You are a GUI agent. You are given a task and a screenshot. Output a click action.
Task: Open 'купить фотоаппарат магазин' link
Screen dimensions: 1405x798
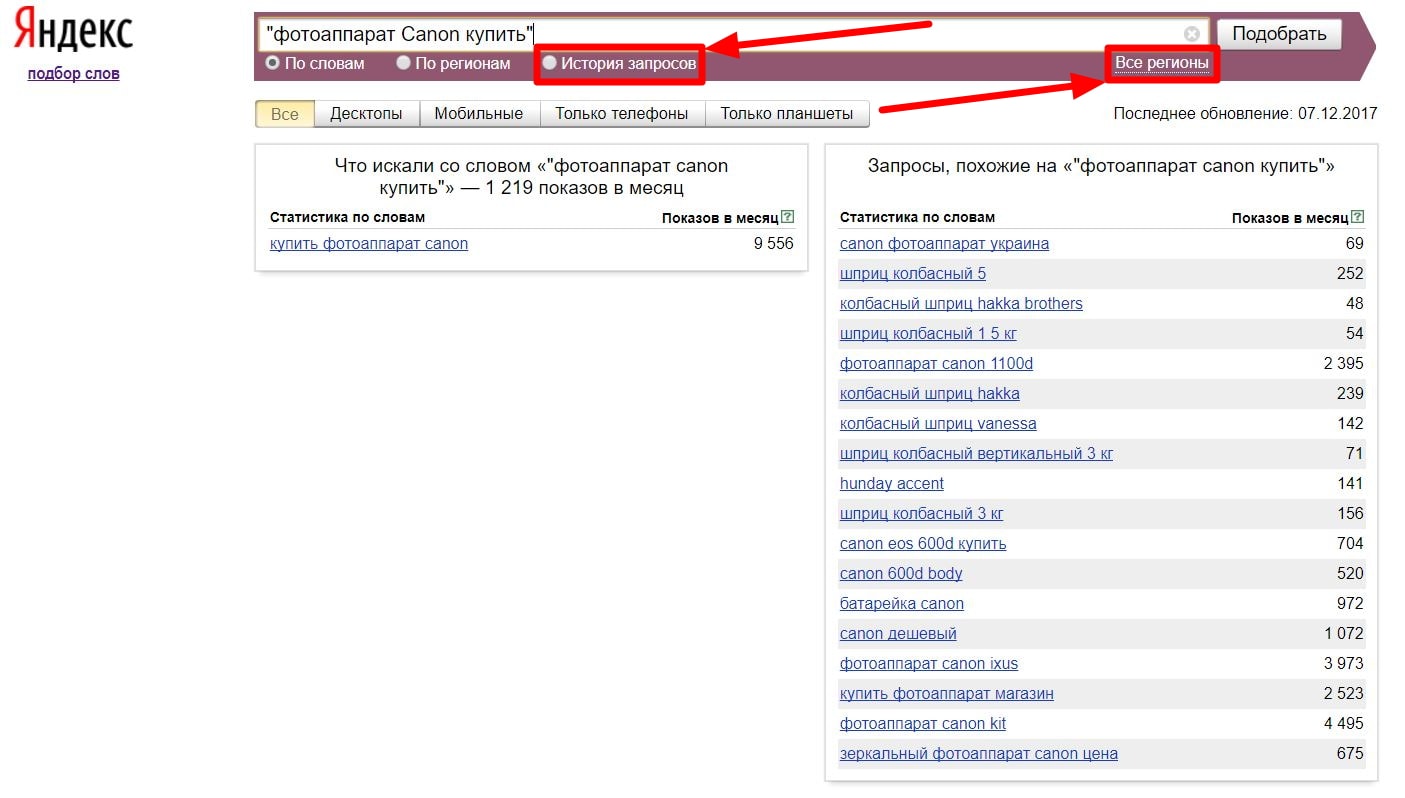947,694
